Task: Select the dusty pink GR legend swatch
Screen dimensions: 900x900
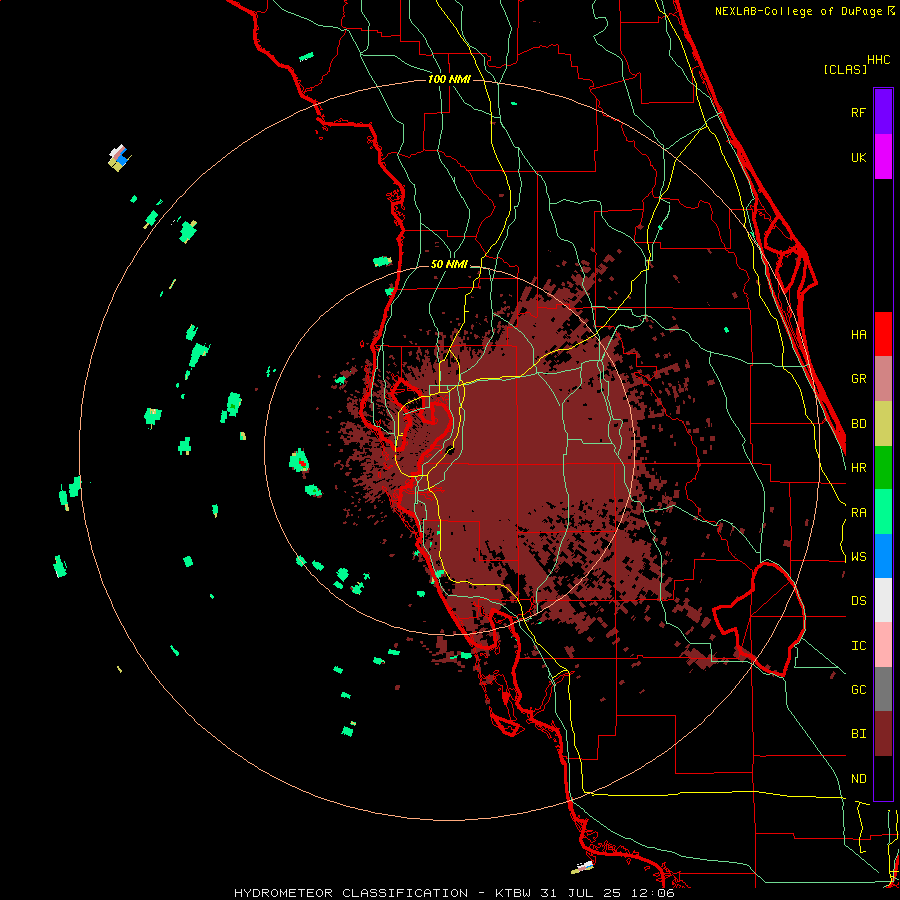Action: (883, 379)
